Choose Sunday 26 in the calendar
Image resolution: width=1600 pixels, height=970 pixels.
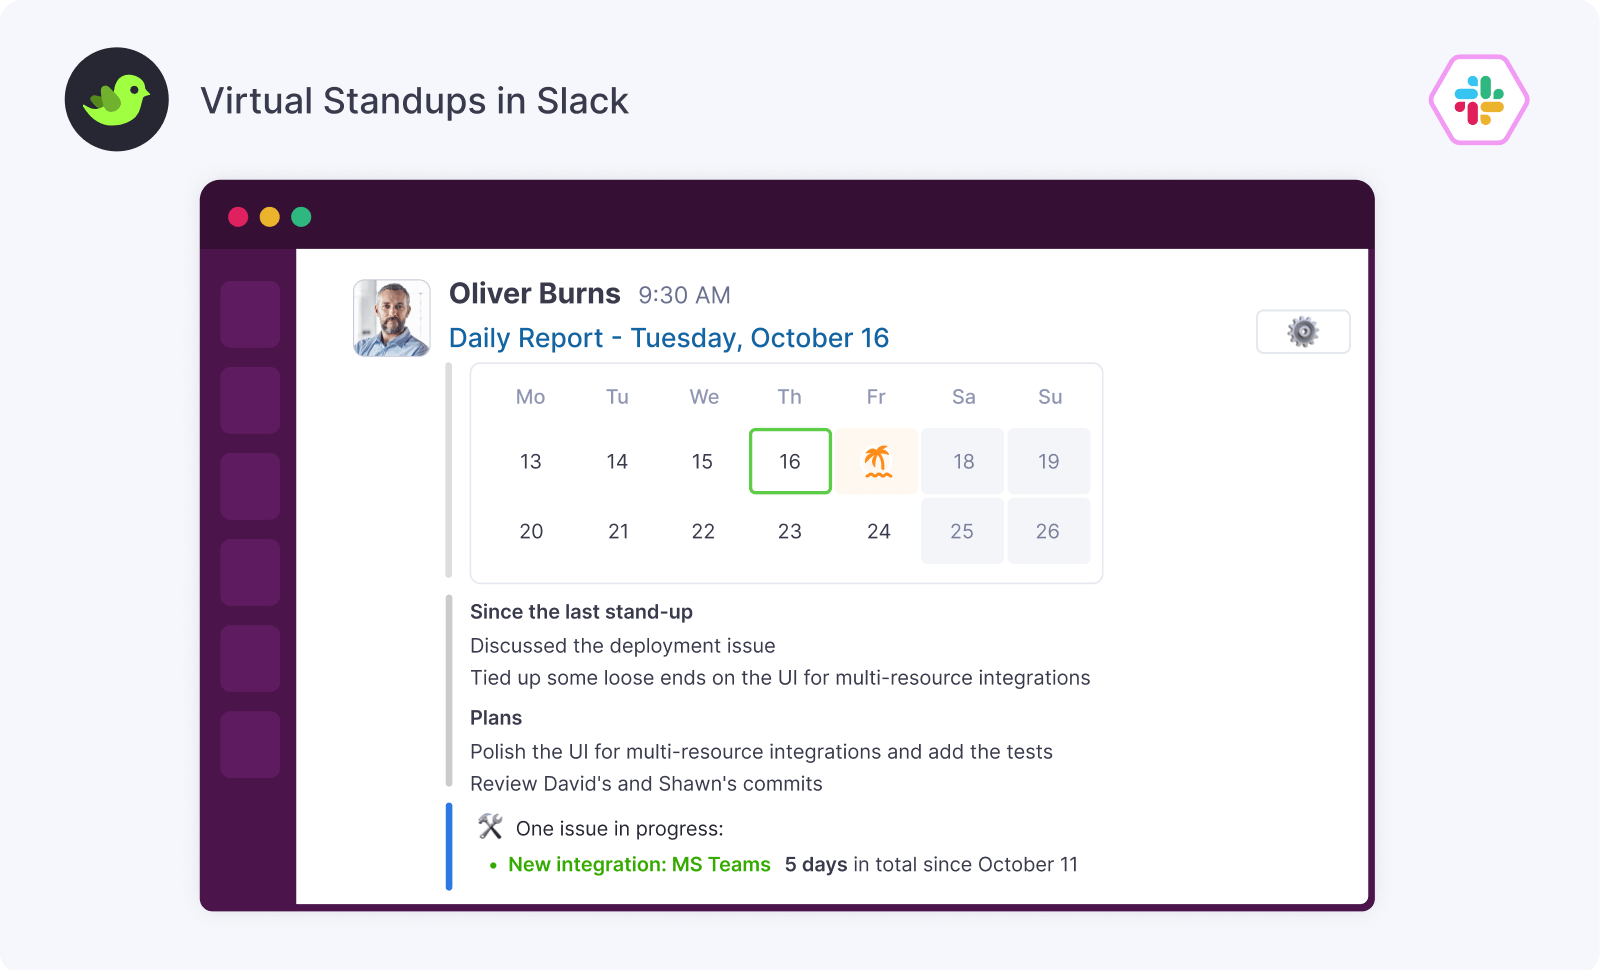[1047, 531]
